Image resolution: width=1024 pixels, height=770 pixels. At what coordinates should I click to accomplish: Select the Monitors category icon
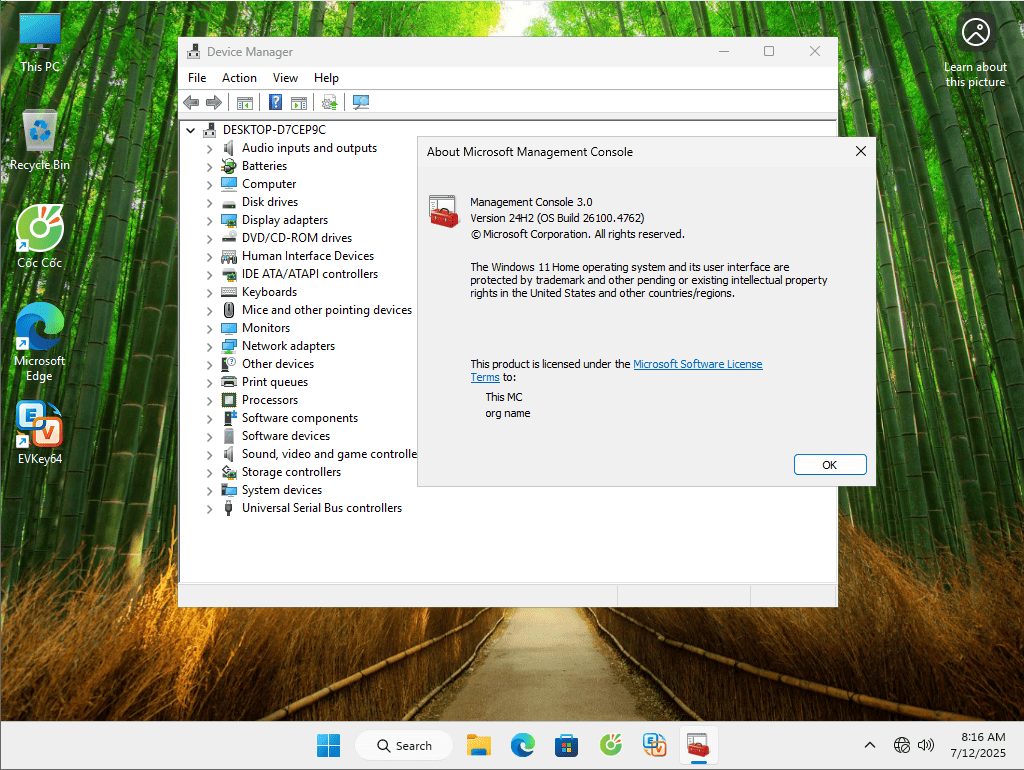pyautogui.click(x=229, y=328)
